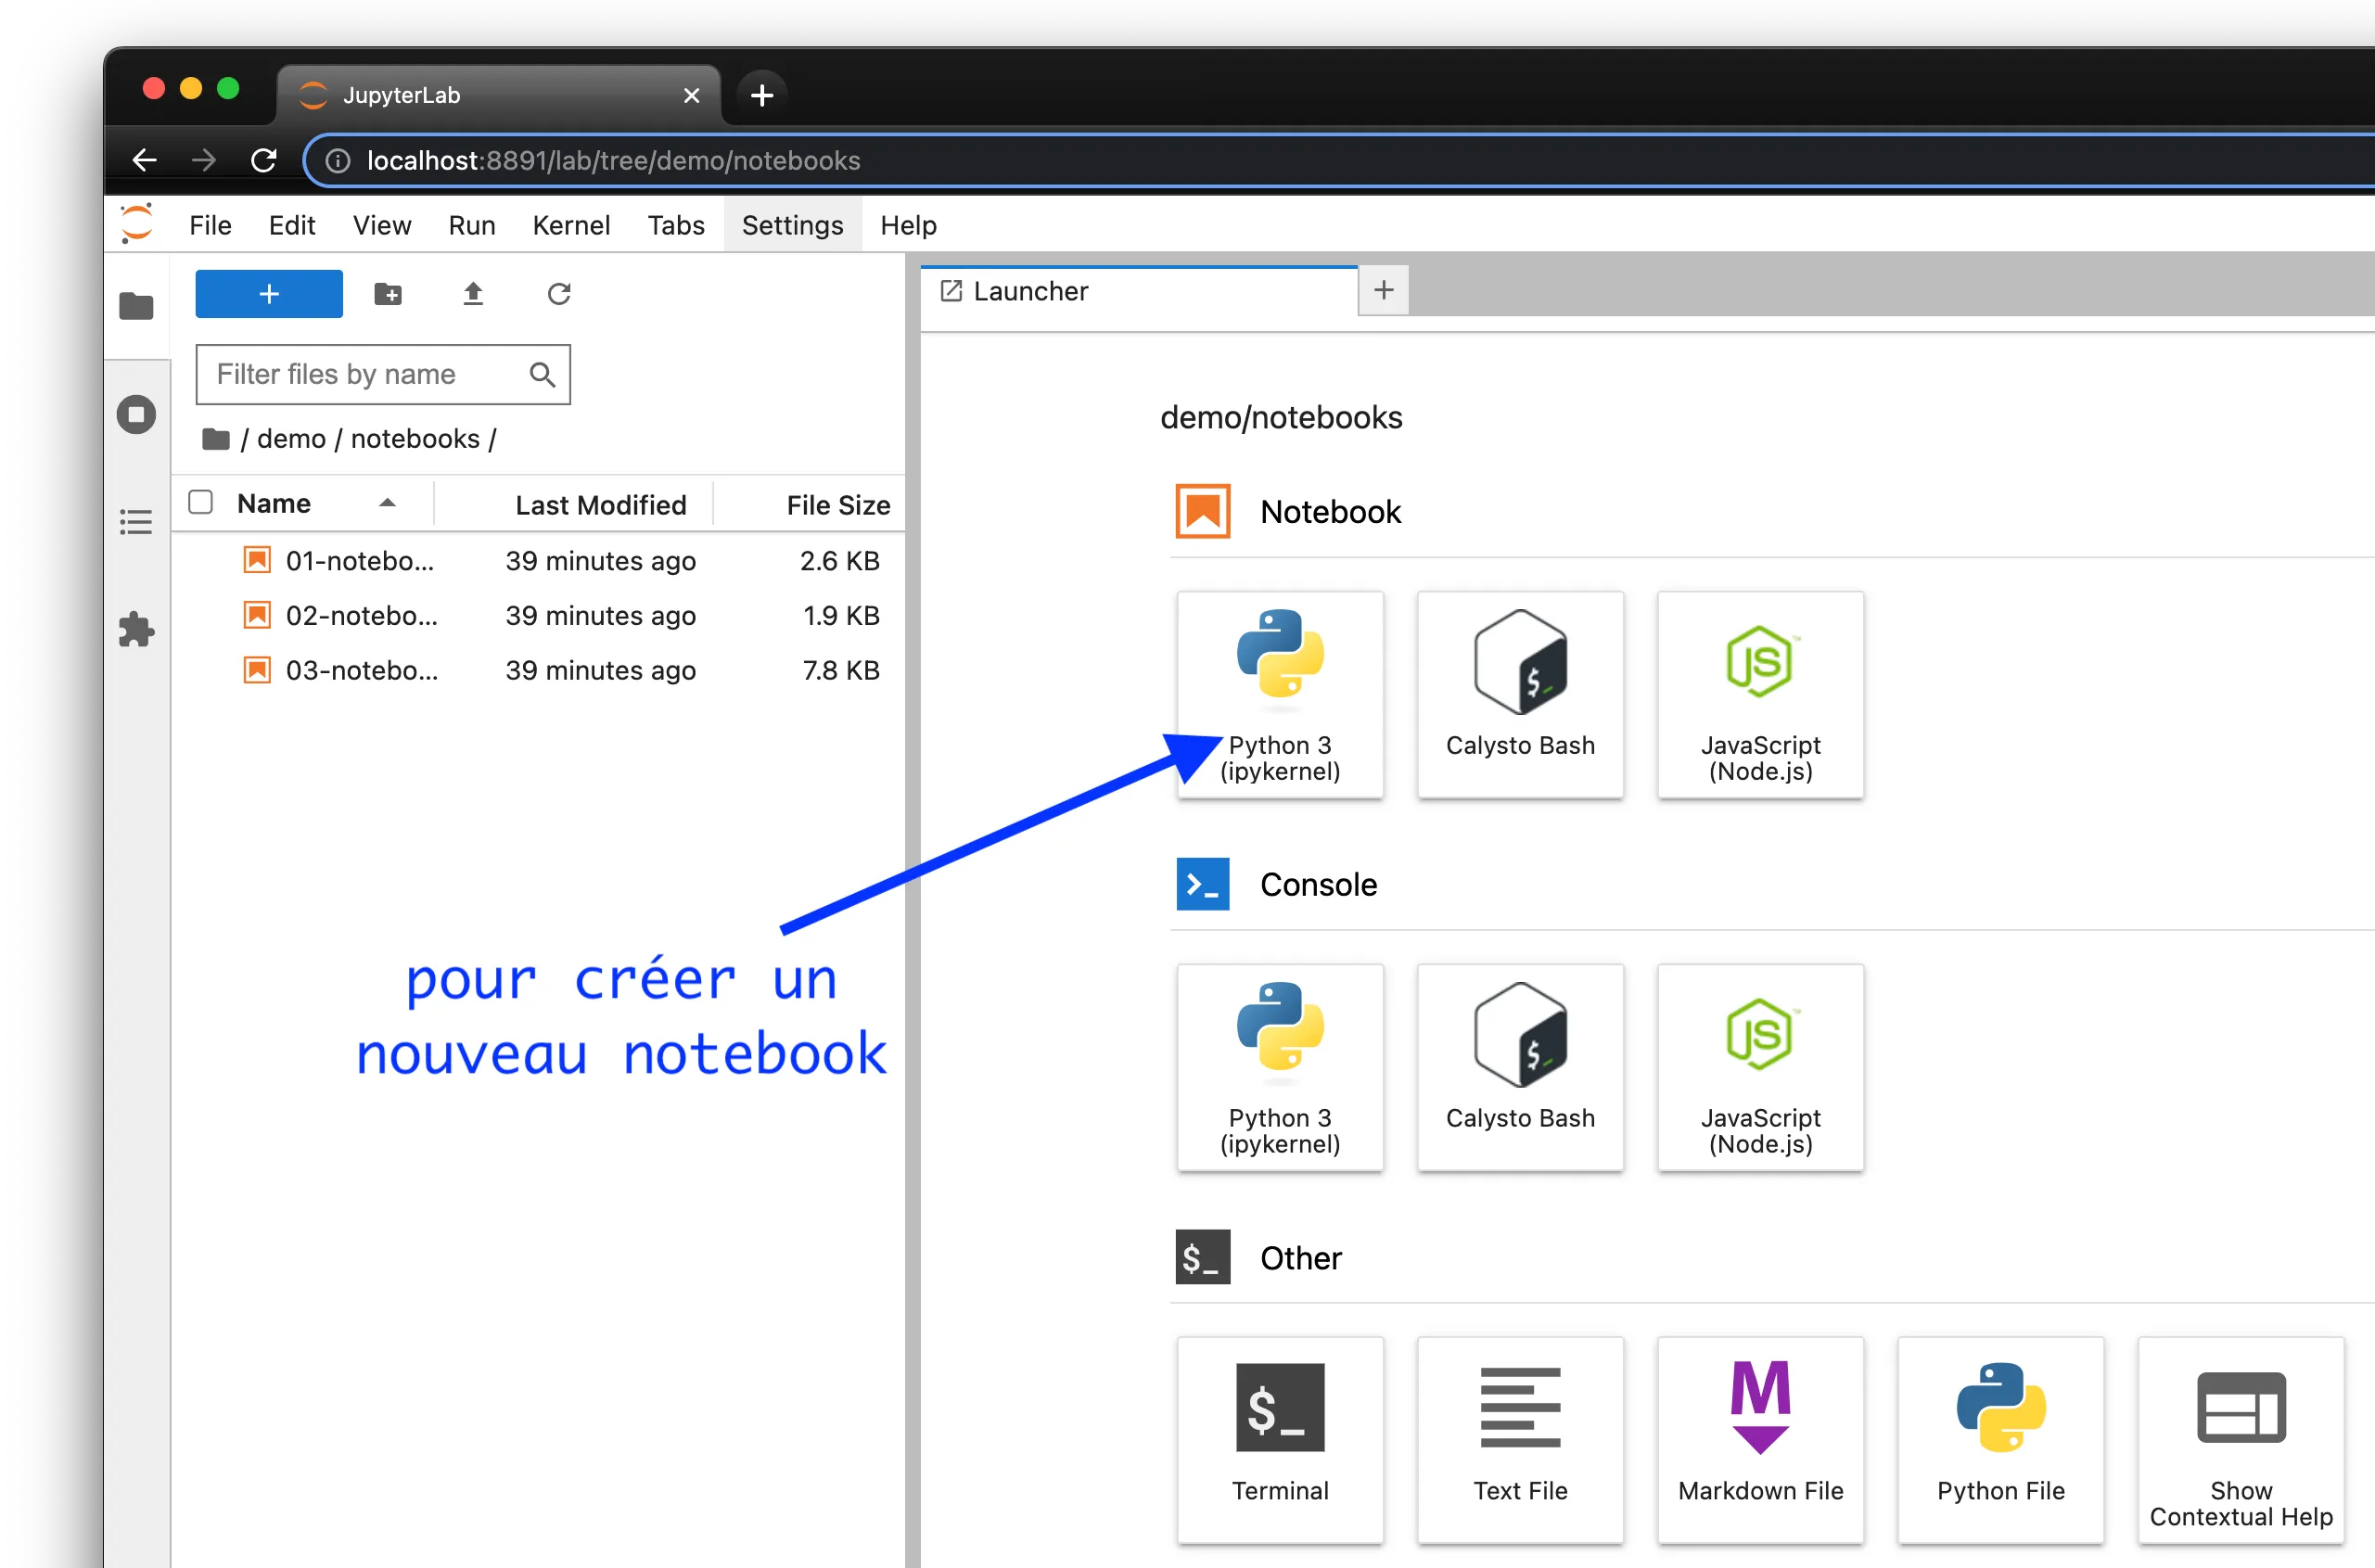
Task: Click the New Folder icon
Action: point(388,294)
